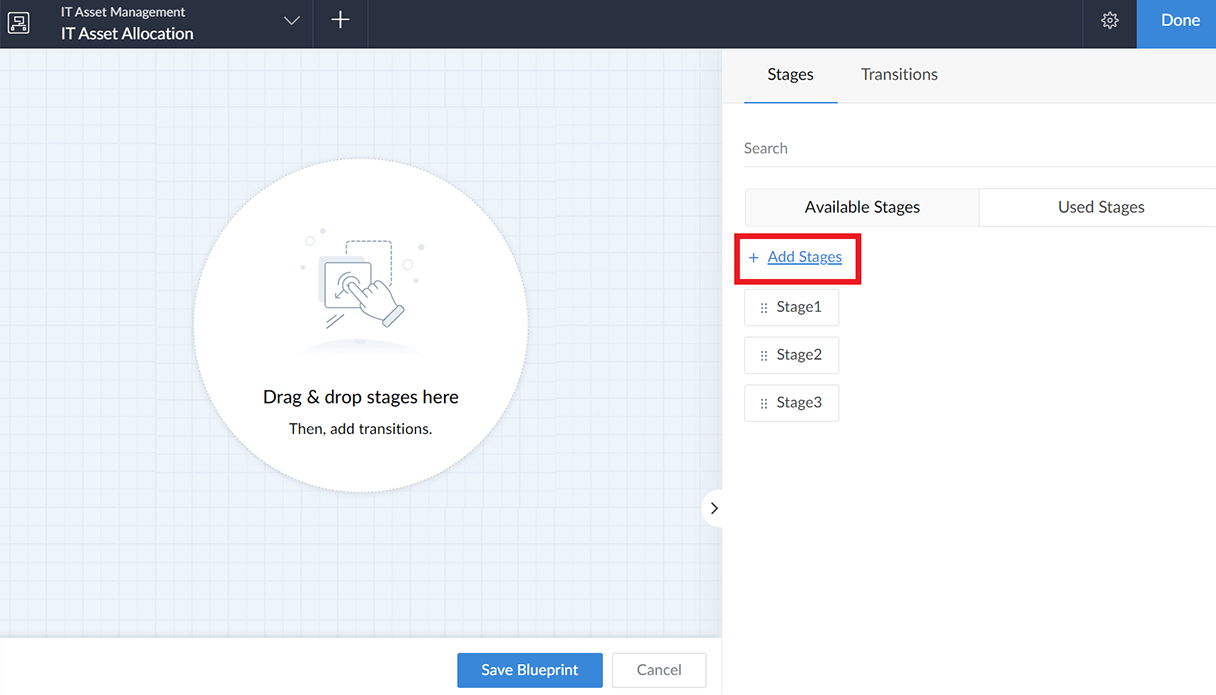This screenshot has height=695, width=1216.
Task: Click the Add Stages link
Action: 803,257
